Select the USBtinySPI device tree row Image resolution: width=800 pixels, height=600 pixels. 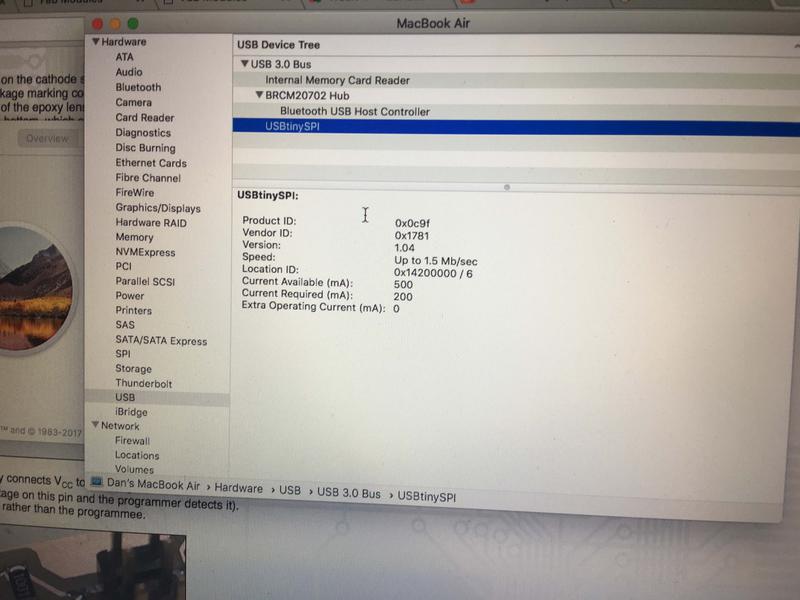pos(516,127)
